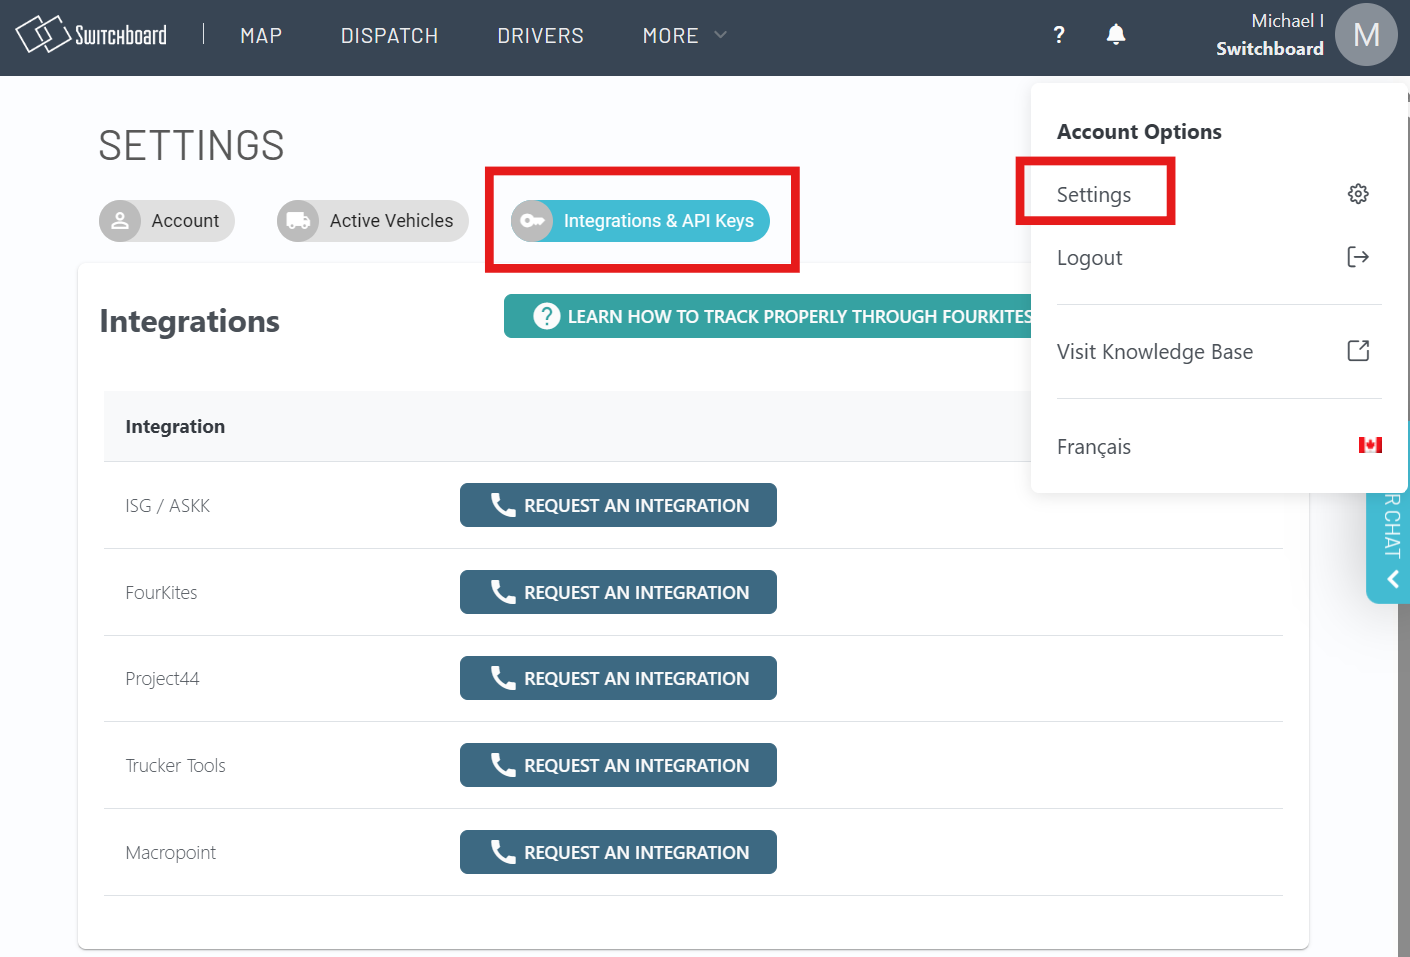Viewport: 1410px width, 957px height.
Task: Request an integration for Project44
Action: (618, 678)
